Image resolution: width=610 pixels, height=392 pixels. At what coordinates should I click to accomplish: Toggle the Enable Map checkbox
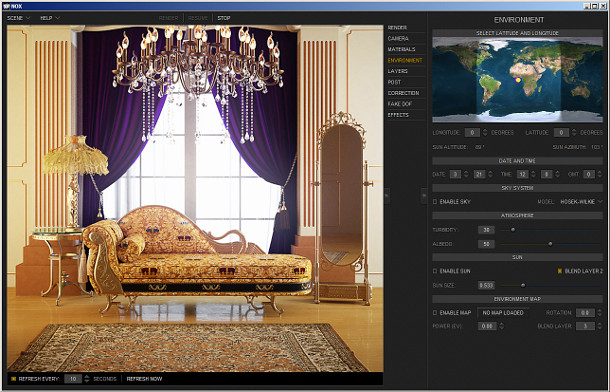click(x=435, y=313)
